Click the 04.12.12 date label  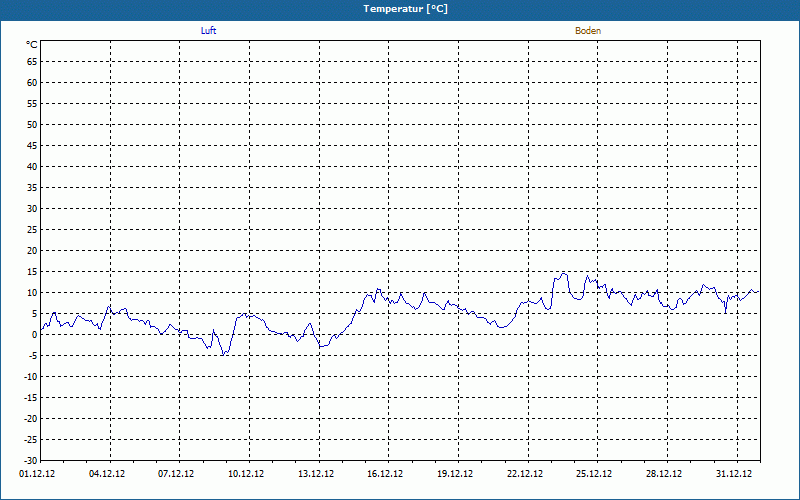click(x=106, y=474)
